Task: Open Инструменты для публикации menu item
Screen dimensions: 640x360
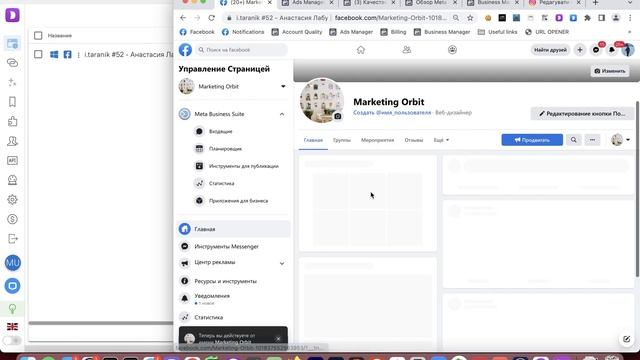Action: click(244, 166)
